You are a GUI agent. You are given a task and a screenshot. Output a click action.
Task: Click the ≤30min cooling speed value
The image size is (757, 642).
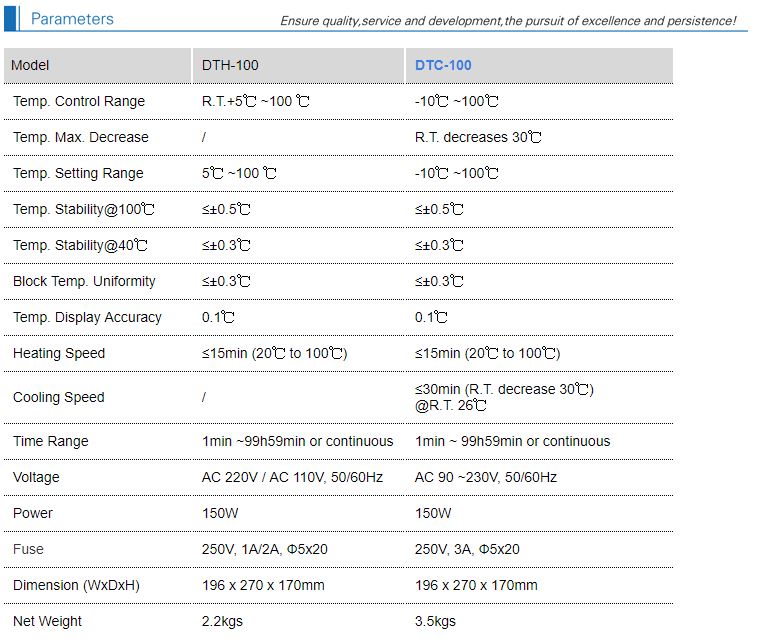(x=504, y=397)
